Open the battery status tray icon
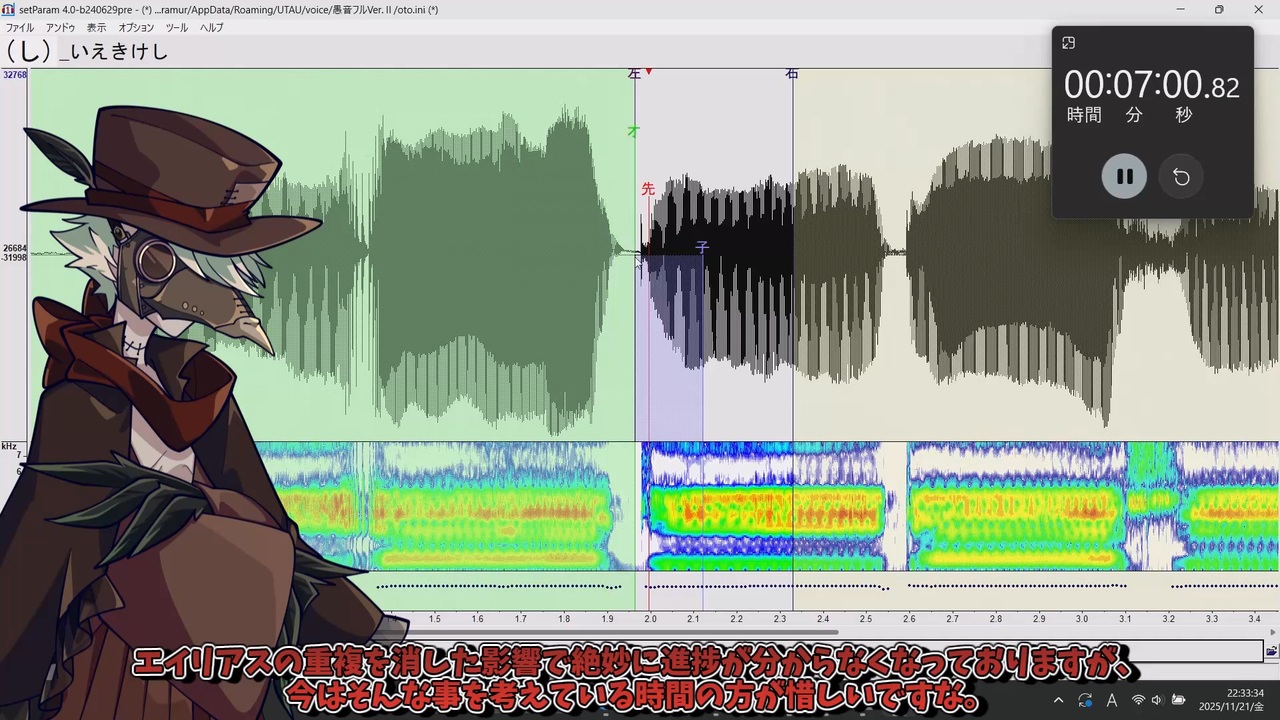 click(1178, 700)
